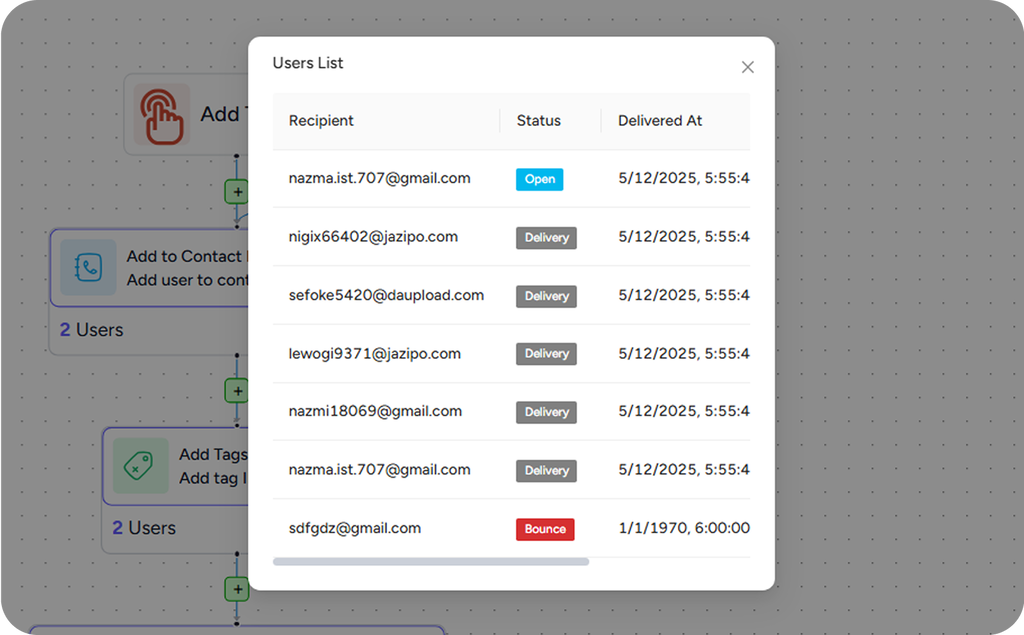The width and height of the screenshot is (1024, 635).
Task: Click 2 Users under Add to Contact node
Action: [91, 330]
